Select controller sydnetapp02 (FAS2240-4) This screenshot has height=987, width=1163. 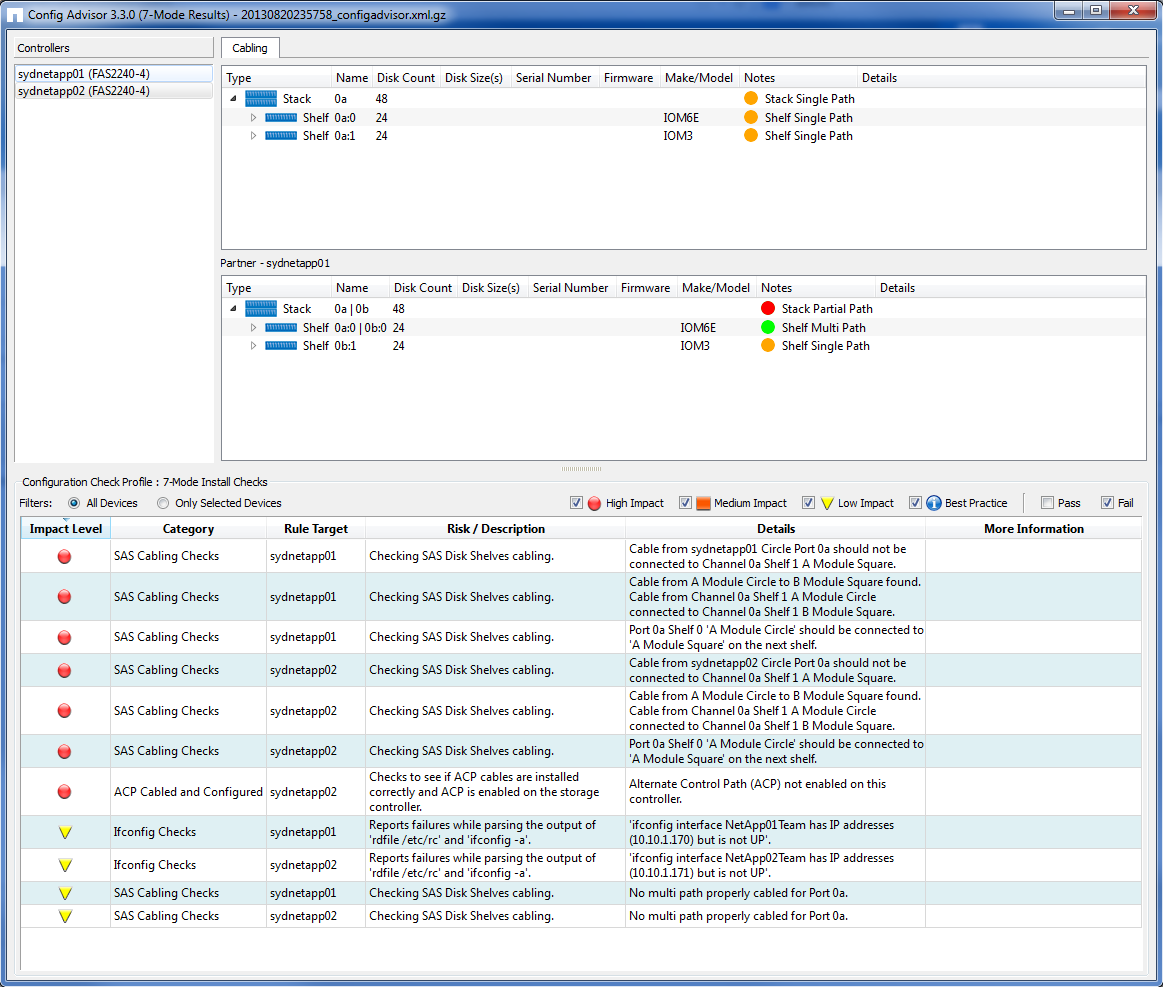[x=84, y=91]
